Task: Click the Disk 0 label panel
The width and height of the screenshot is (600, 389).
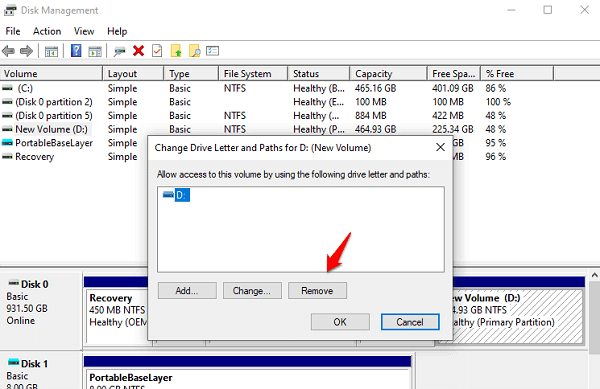Action: pyautogui.click(x=41, y=310)
